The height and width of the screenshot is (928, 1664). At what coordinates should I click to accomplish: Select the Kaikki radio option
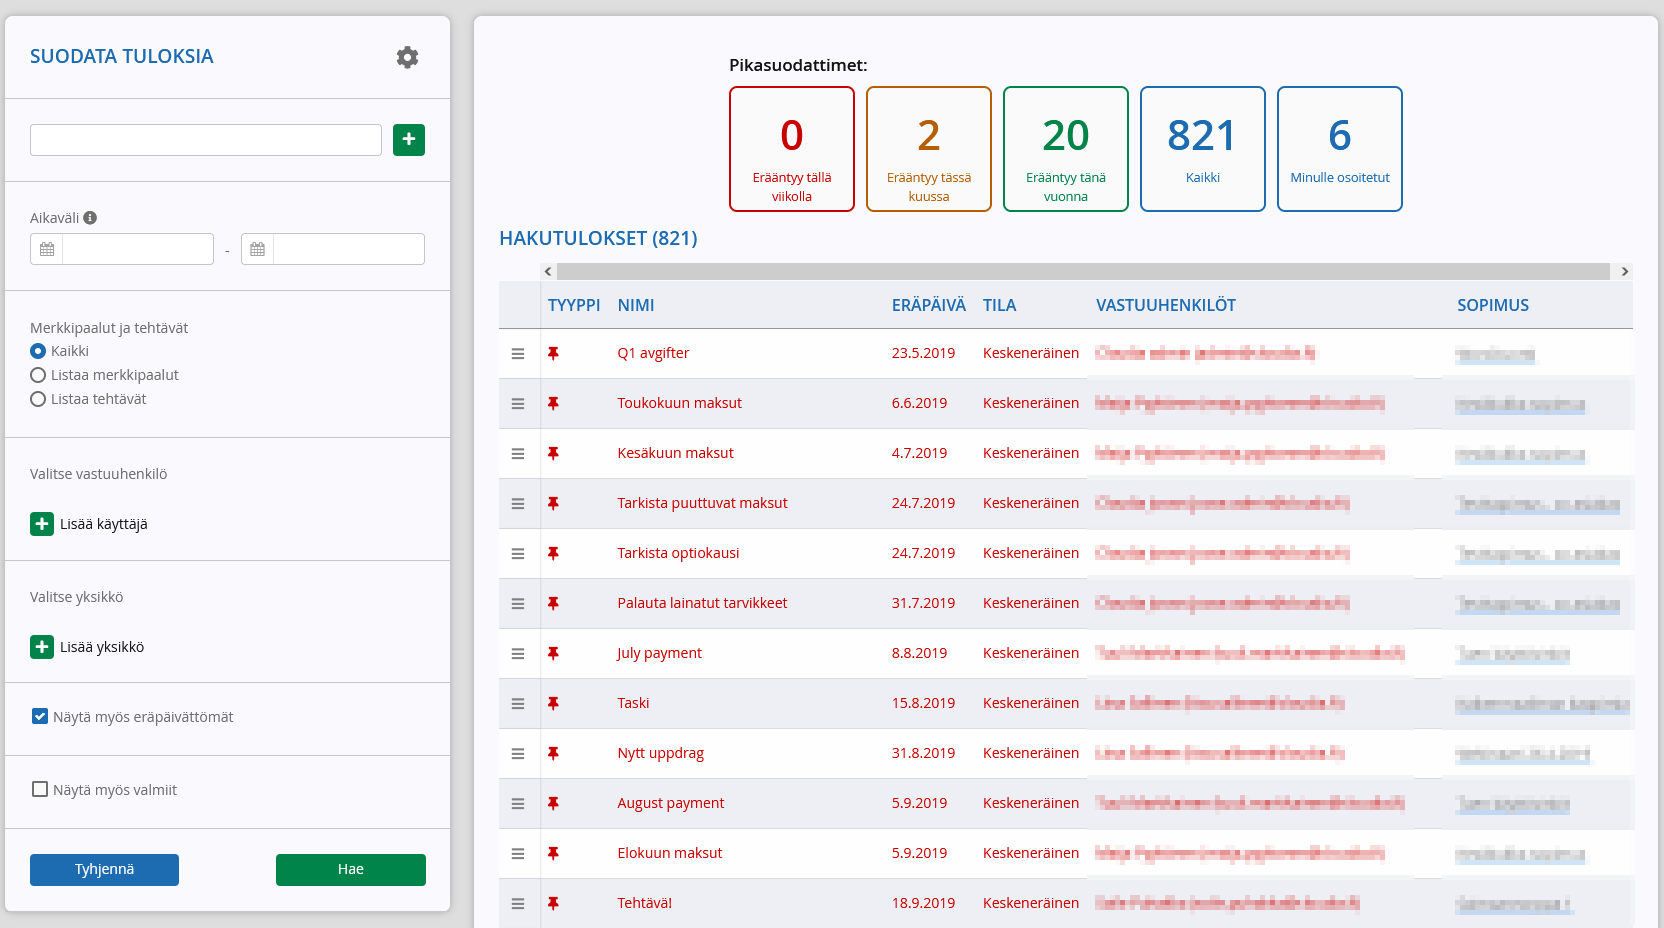(38, 351)
